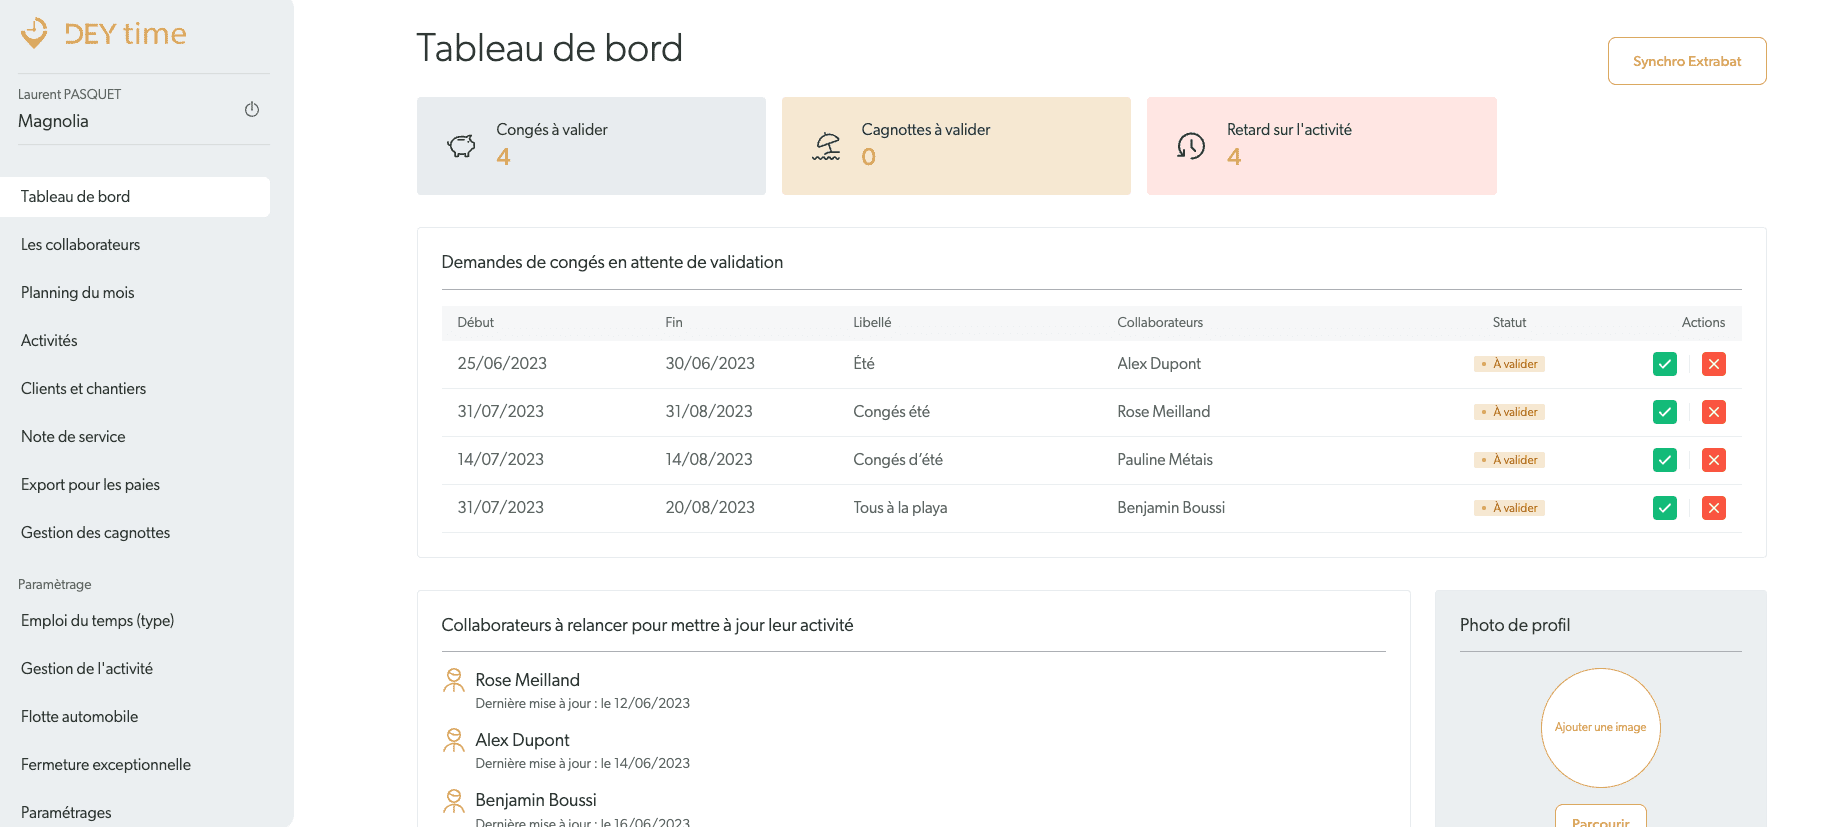The height and width of the screenshot is (827, 1832).
Task: Approve Alex Dupont's leave with green check
Action: (x=1665, y=364)
